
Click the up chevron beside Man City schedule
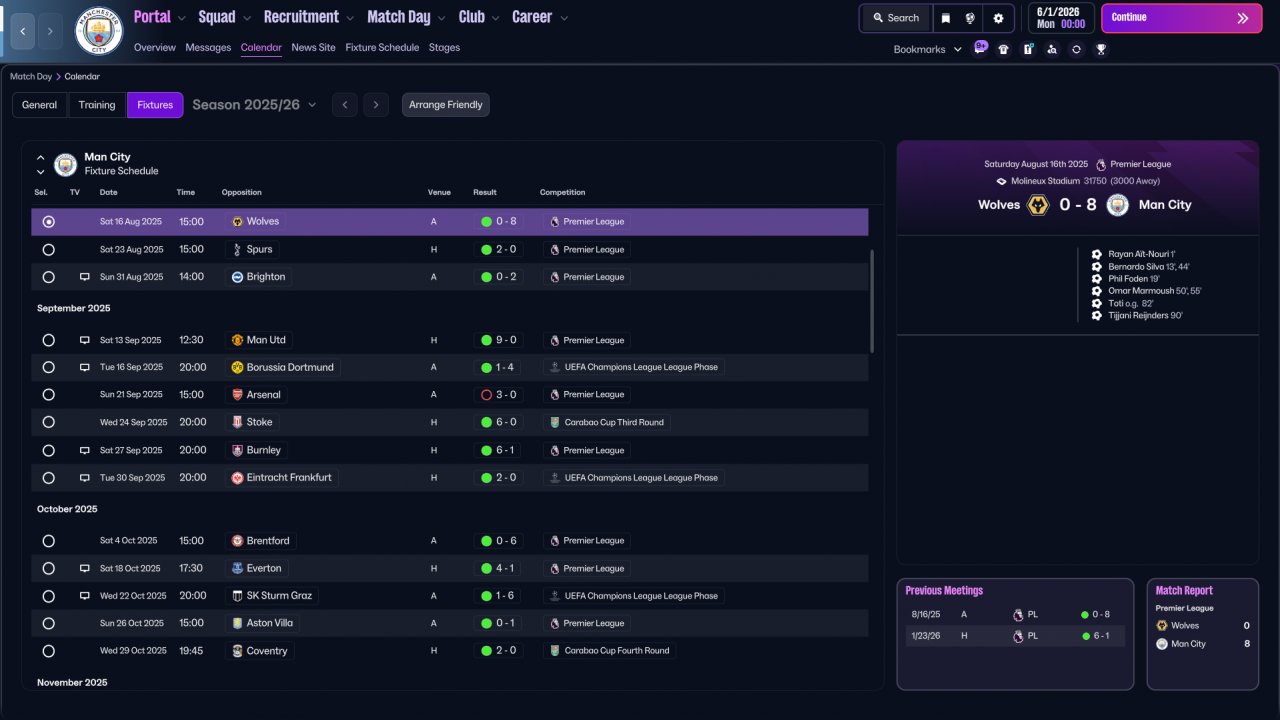[41, 157]
